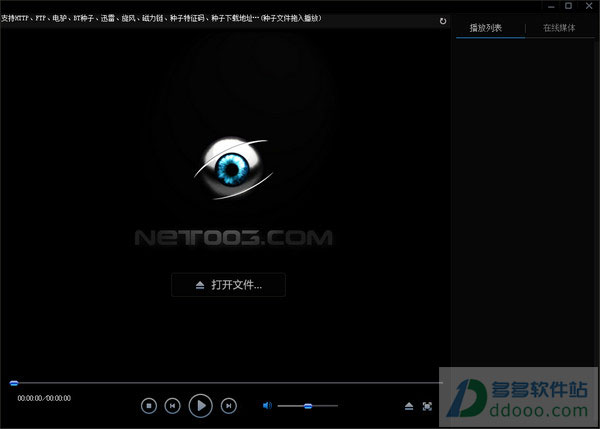Maximize the player window

(x=569, y=6)
